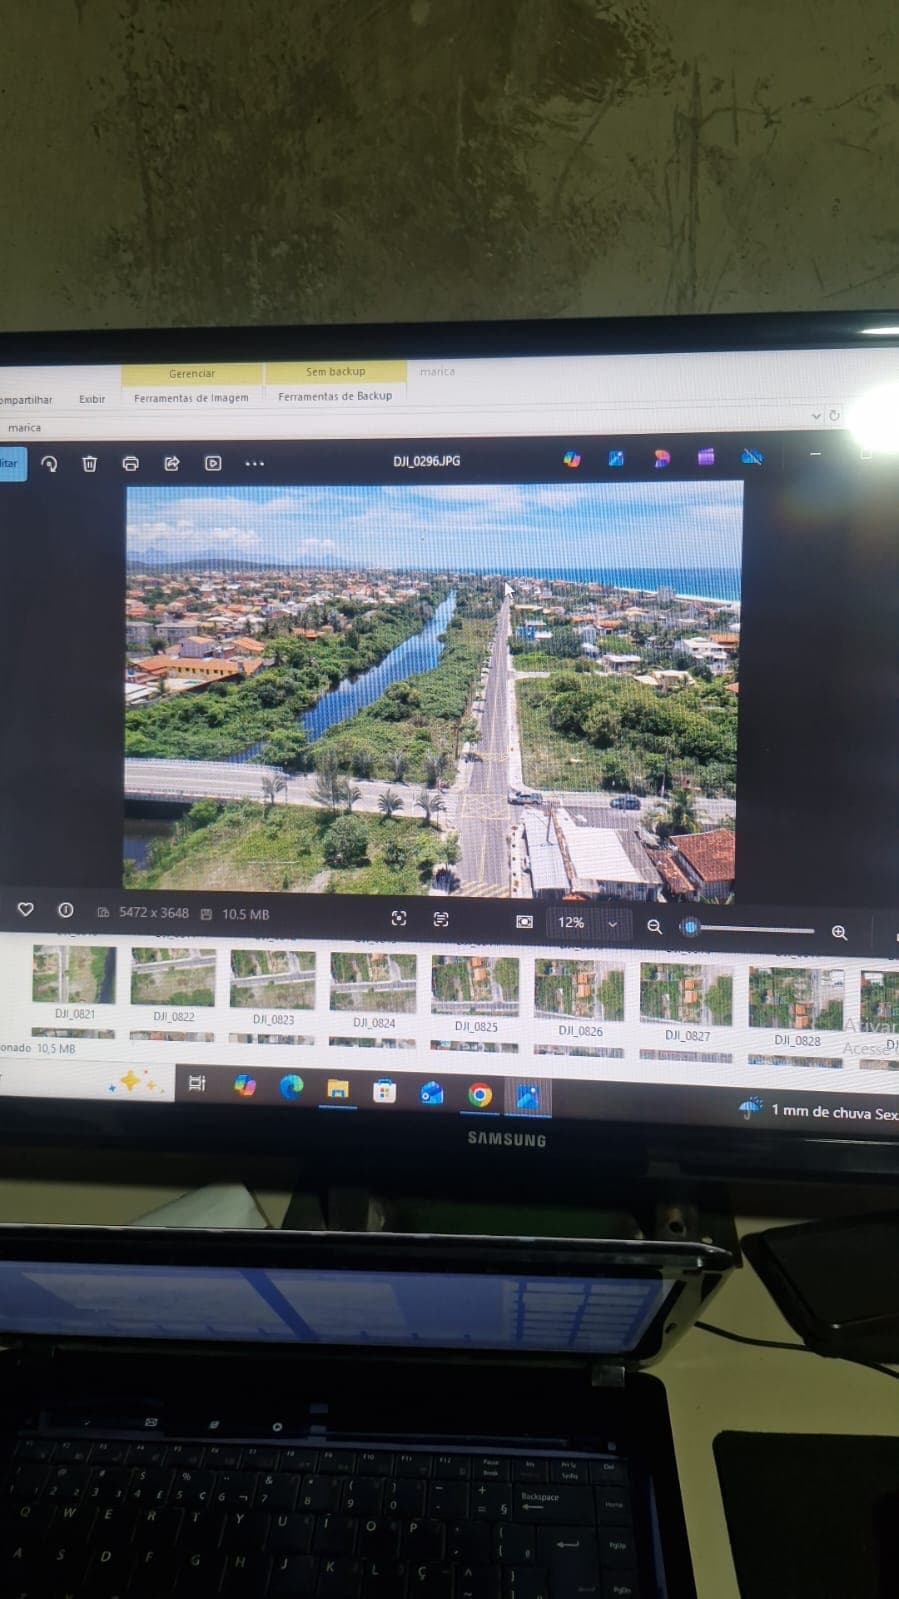Open the Clipchamp video editor icon
This screenshot has height=1599, width=899.
click(706, 457)
